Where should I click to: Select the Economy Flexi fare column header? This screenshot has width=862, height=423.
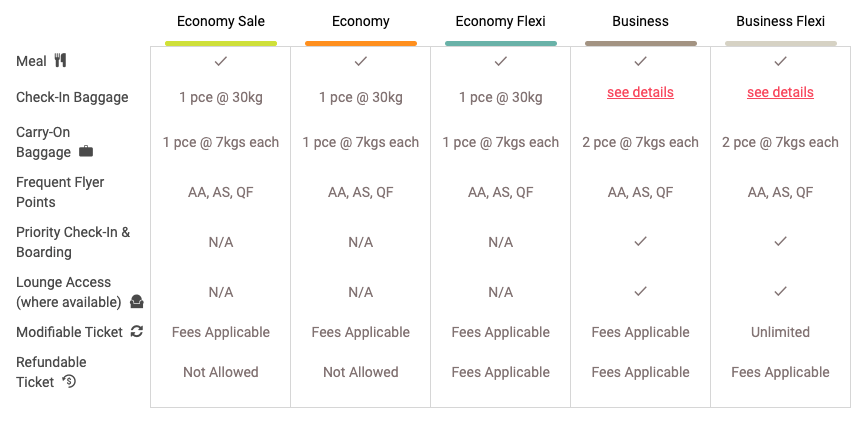coord(501,21)
